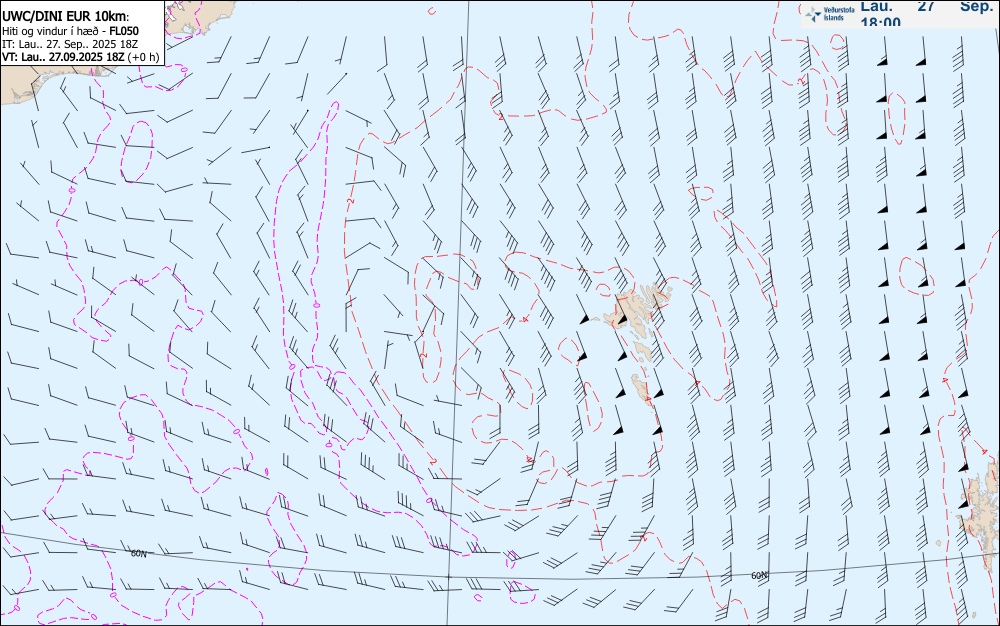This screenshot has width=1000, height=626.
Task: Click the eastern 60N latitude label
Action: [759, 575]
